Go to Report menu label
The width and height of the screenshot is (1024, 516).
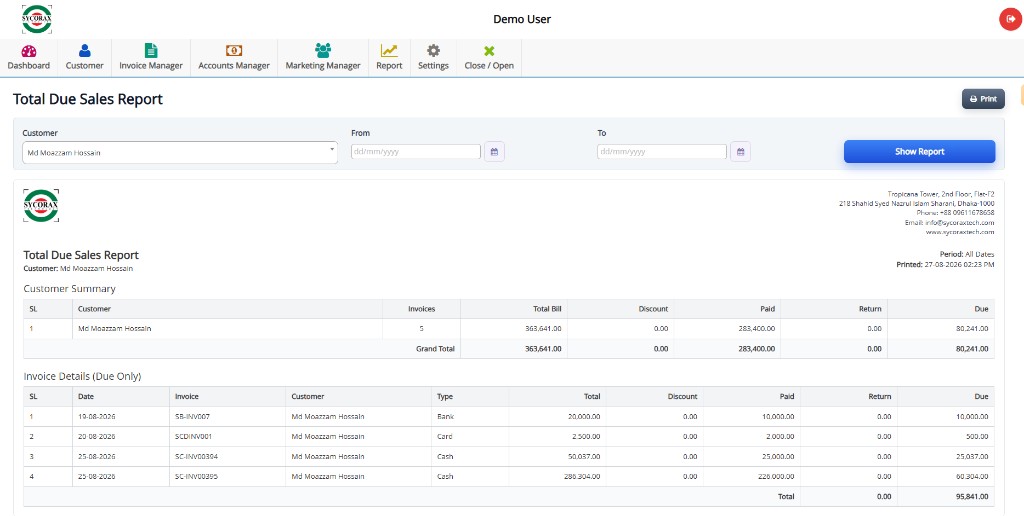point(389,66)
